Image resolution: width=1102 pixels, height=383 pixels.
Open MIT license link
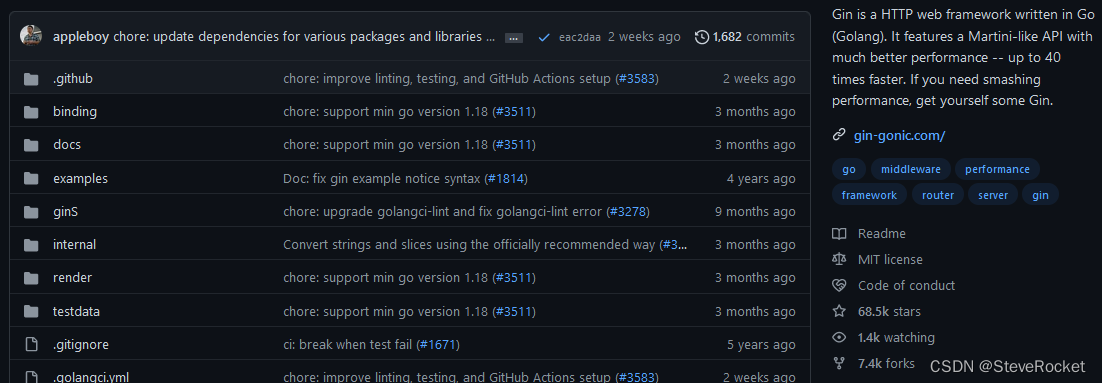890,259
